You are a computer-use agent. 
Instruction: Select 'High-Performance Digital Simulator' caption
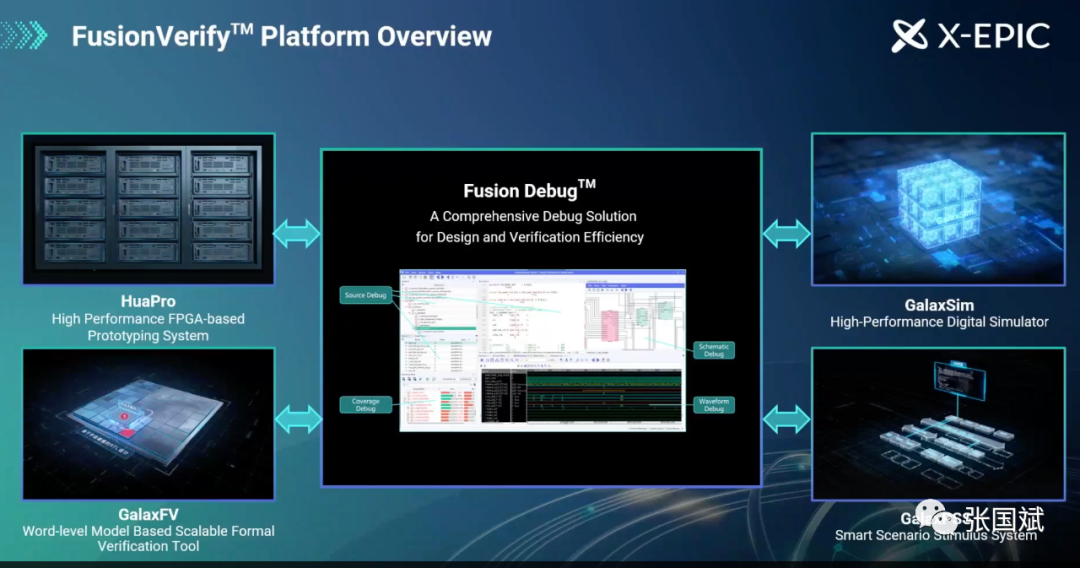(939, 322)
